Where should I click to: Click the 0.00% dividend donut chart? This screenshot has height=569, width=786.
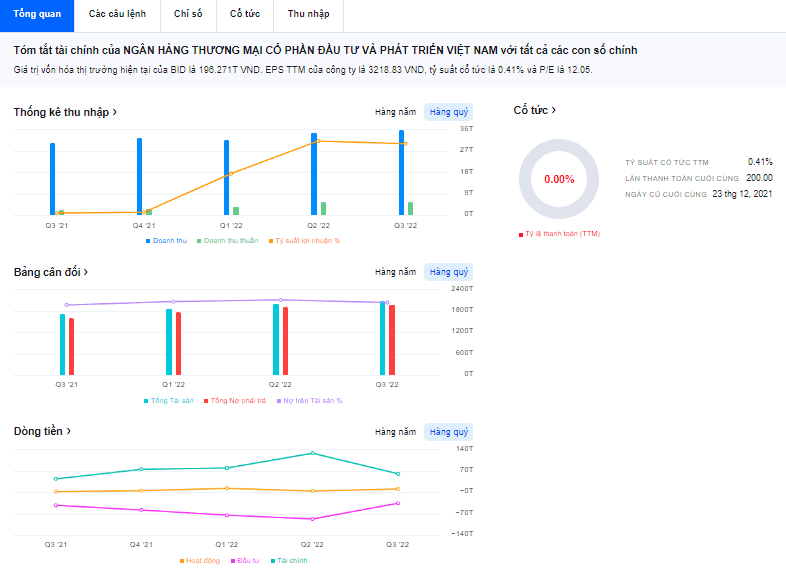[559, 179]
